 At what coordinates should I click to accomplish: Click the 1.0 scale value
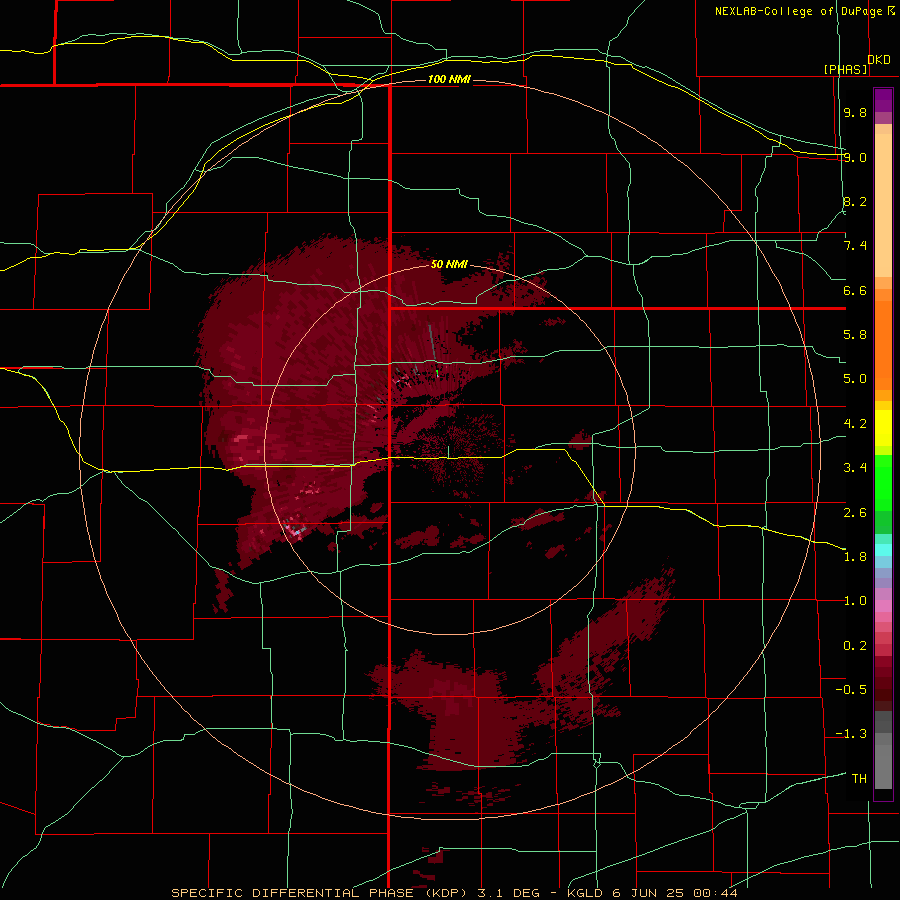click(855, 601)
